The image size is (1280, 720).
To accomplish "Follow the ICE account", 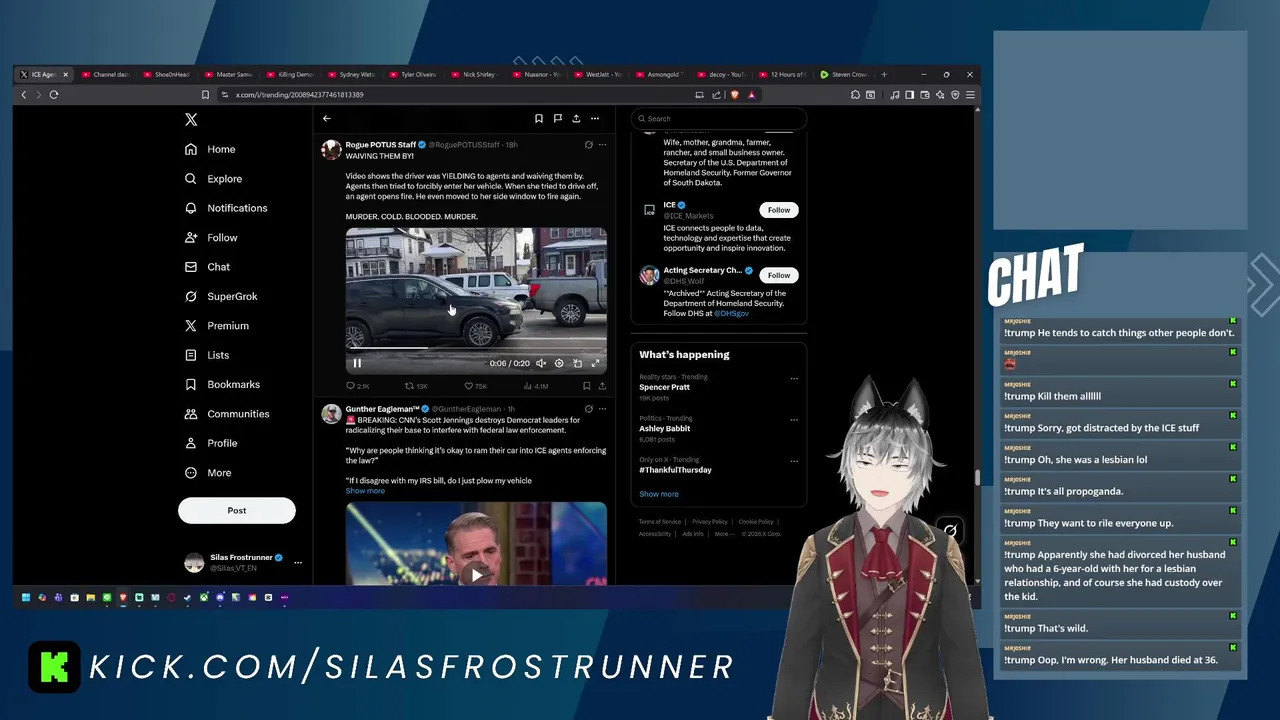I will (x=779, y=210).
